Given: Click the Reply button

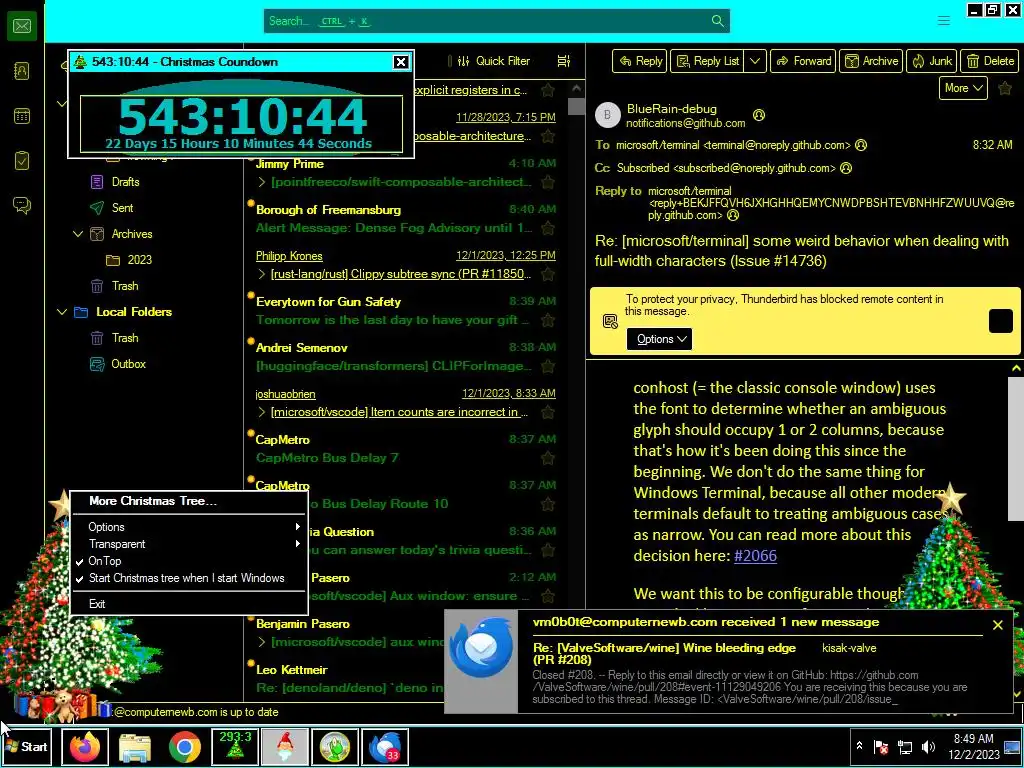Looking at the screenshot, I should [639, 61].
